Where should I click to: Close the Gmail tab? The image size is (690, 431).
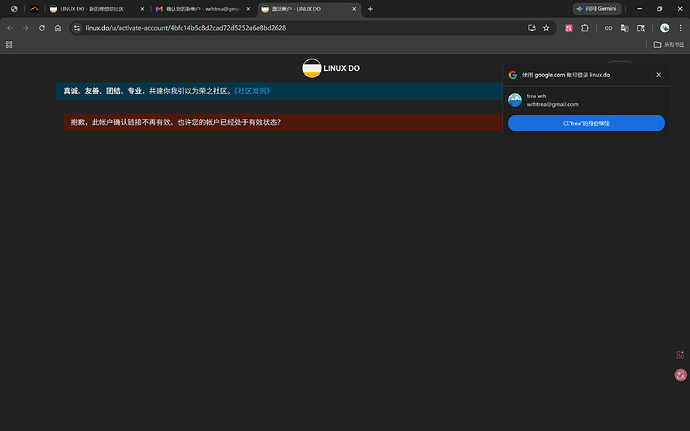(248, 9)
